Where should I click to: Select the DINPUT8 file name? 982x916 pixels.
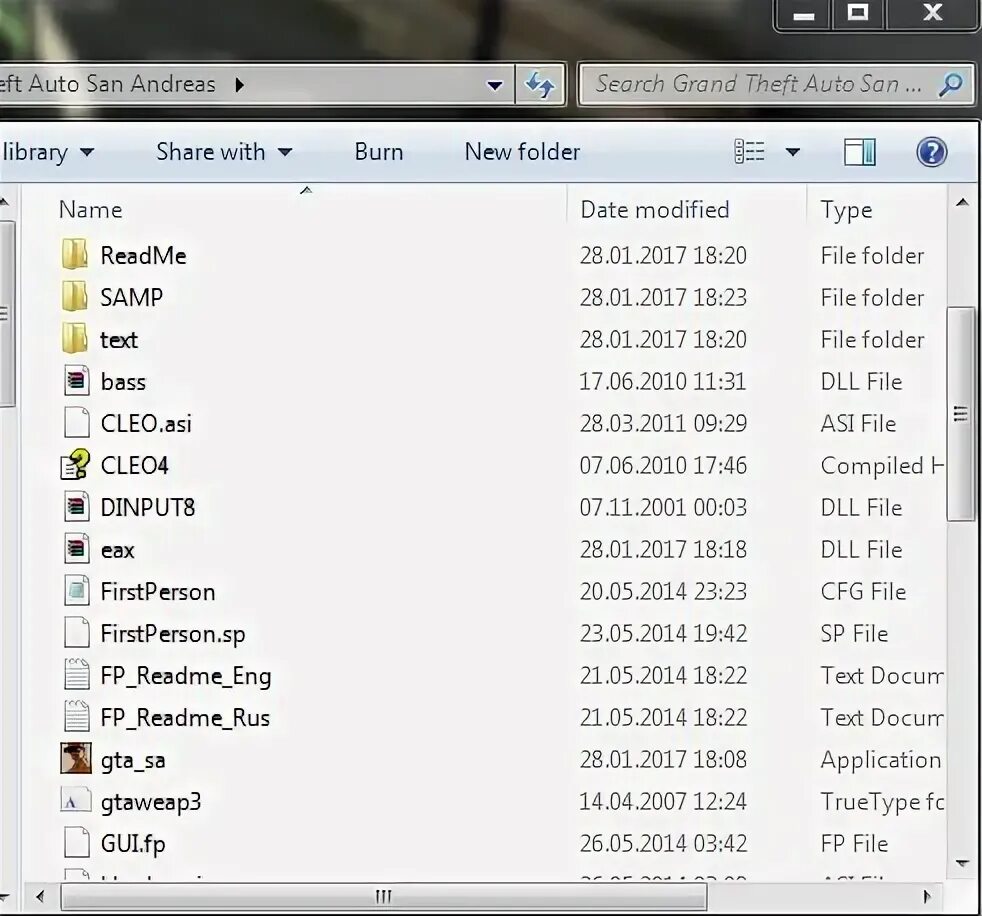[x=148, y=507]
